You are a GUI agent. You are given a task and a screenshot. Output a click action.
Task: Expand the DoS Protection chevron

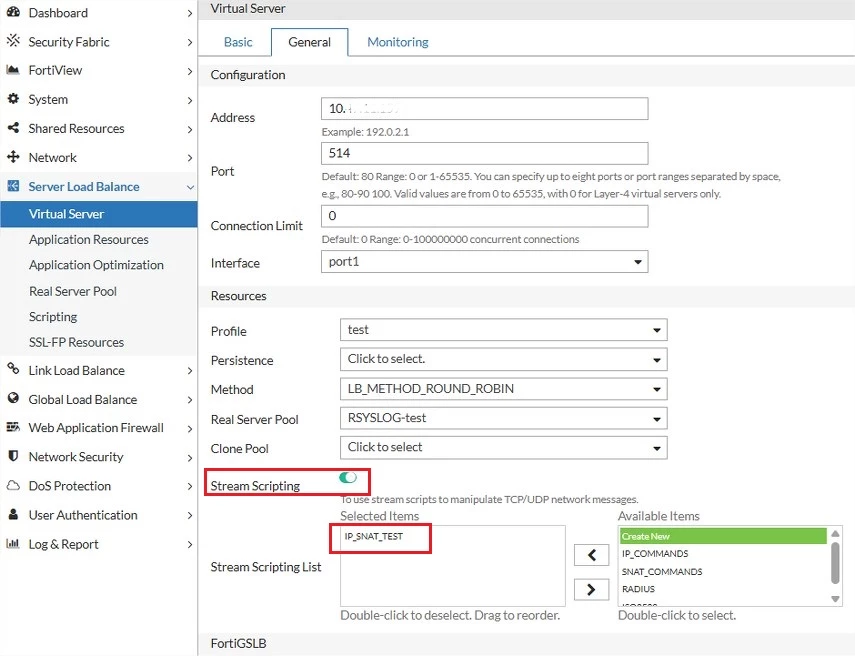click(189, 486)
